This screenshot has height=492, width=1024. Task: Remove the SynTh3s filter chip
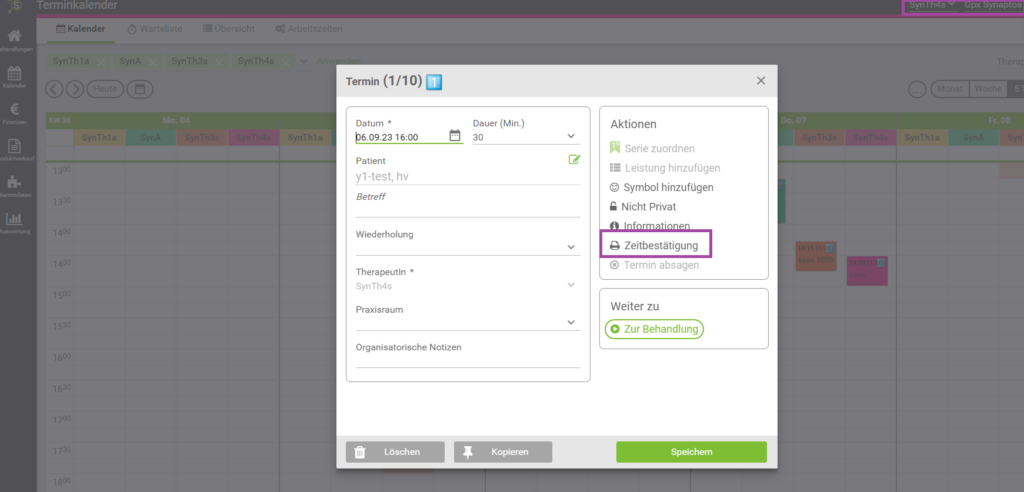point(219,61)
